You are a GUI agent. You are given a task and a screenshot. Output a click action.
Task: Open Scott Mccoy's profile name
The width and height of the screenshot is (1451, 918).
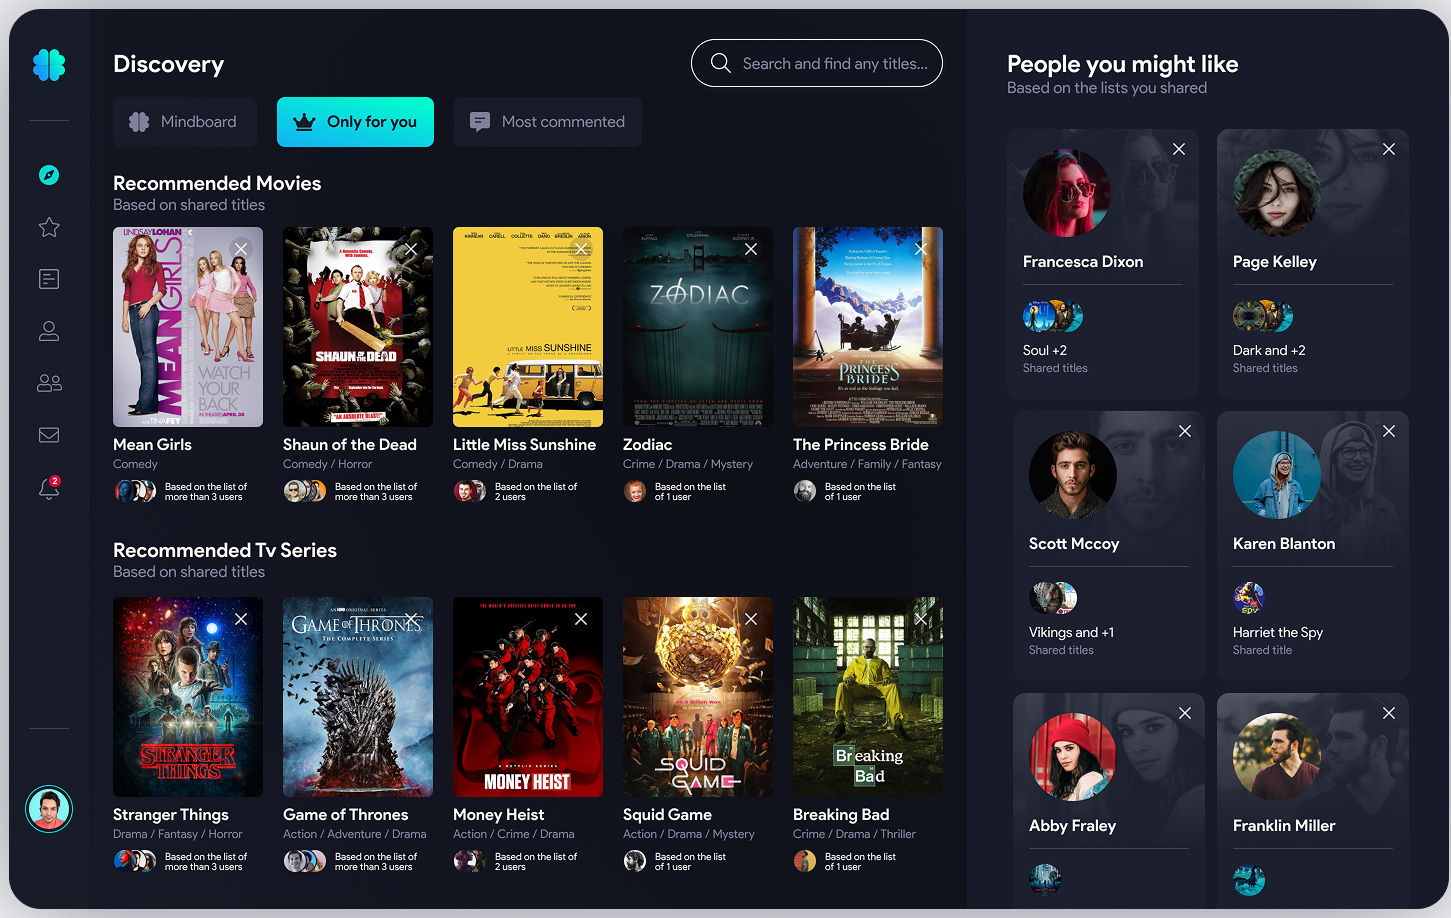coord(1074,544)
